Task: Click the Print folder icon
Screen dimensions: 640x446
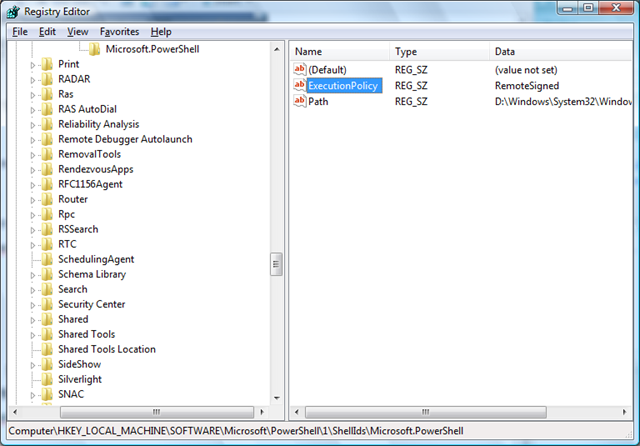Action: (x=47, y=64)
